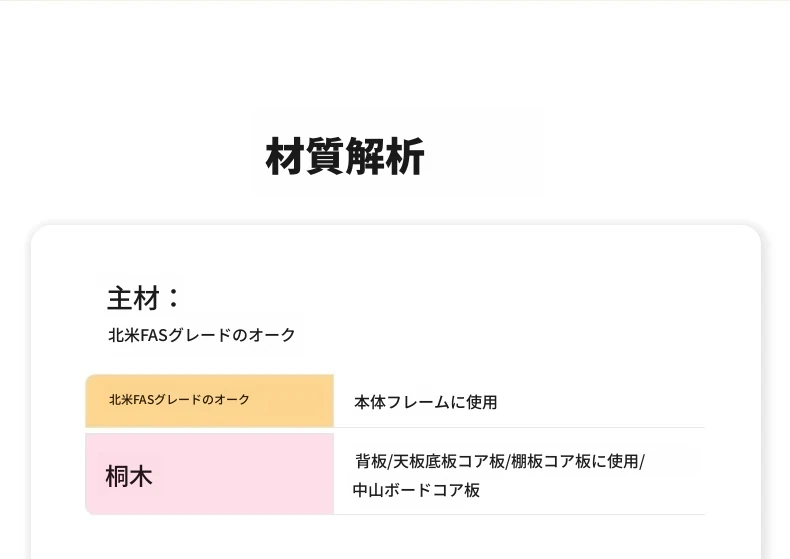Click the 析 character ending the title
This screenshot has height=559, width=790.
click(x=405, y=157)
